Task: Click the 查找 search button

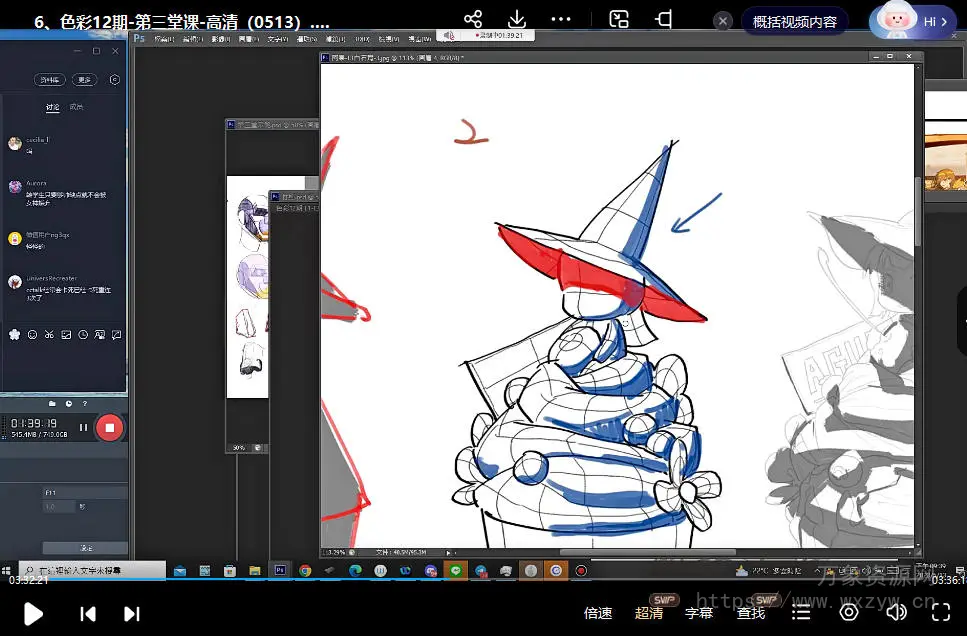Action: click(751, 613)
